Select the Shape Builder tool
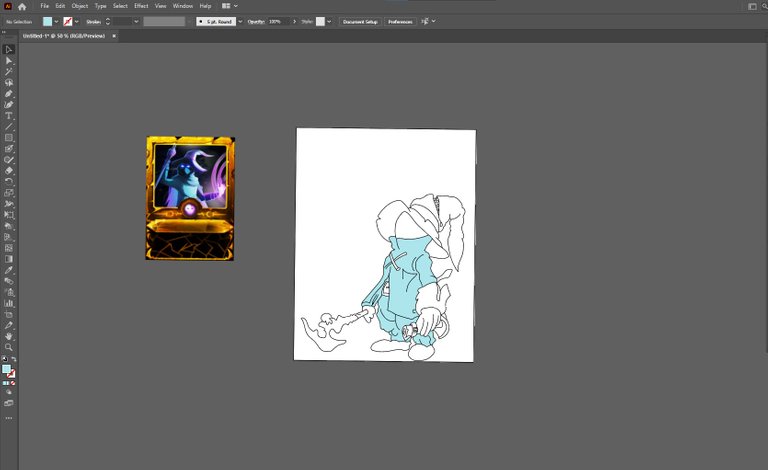Screen dimensions: 768x470 [x=9, y=226]
